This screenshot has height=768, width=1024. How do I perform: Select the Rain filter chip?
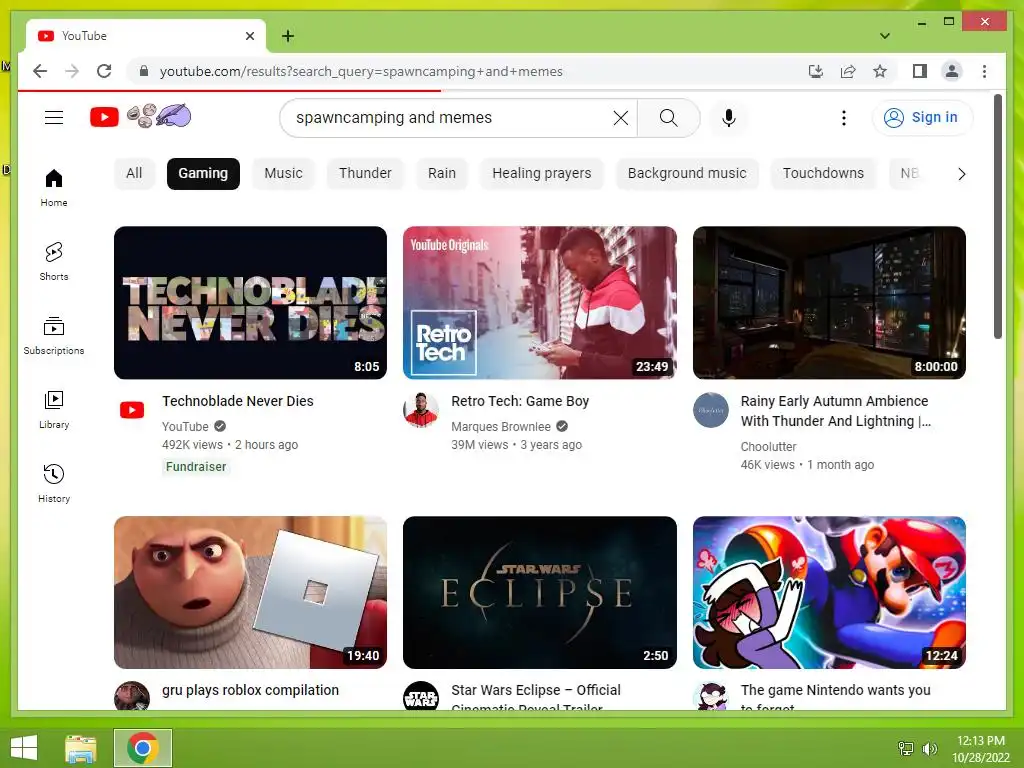(441, 173)
